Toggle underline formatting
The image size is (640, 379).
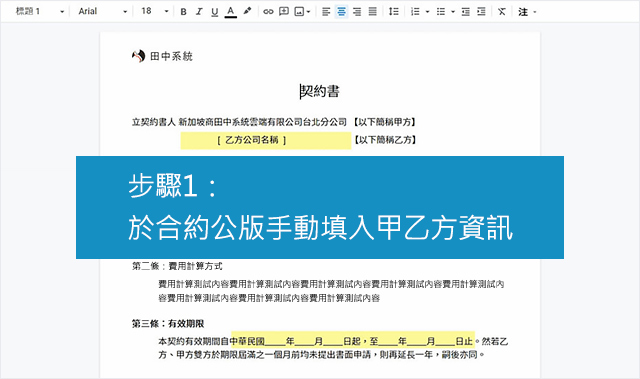(215, 12)
